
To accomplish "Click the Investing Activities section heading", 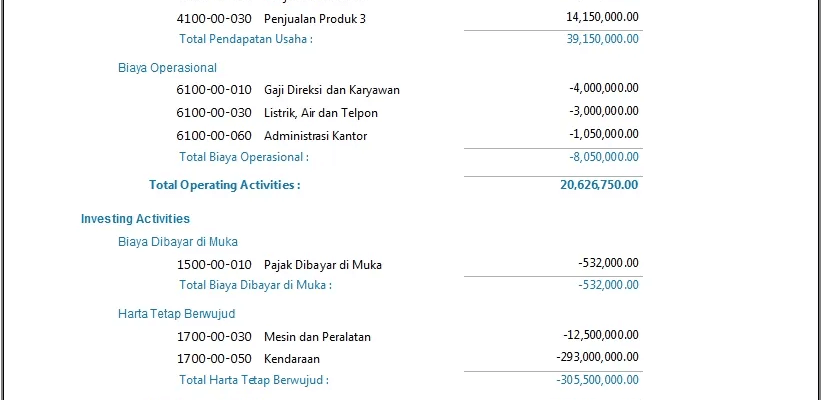I will (135, 218).
